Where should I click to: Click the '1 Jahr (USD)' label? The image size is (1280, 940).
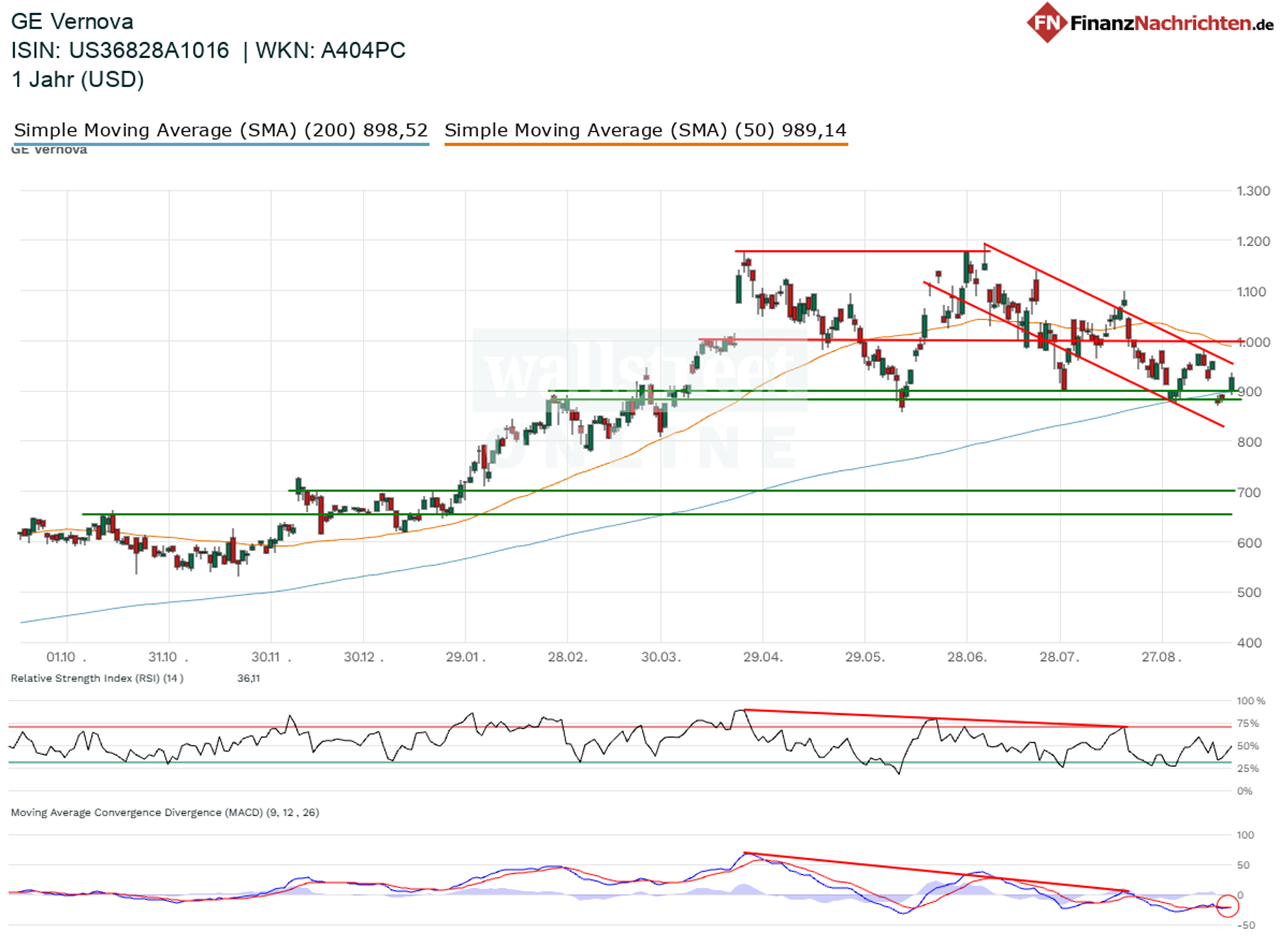click(78, 80)
